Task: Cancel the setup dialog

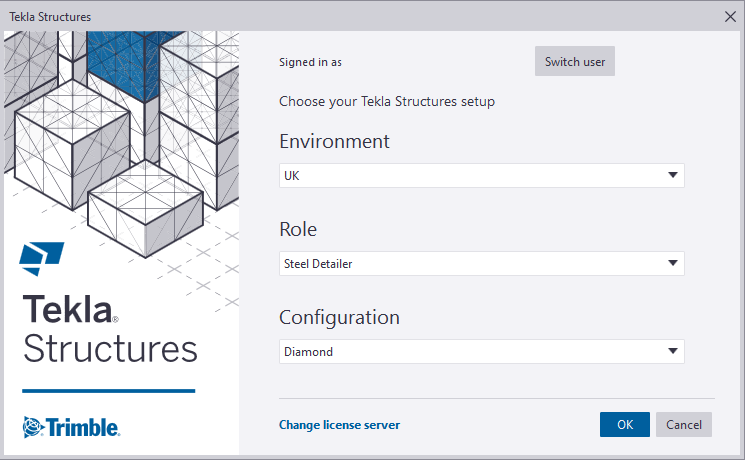Action: click(683, 424)
